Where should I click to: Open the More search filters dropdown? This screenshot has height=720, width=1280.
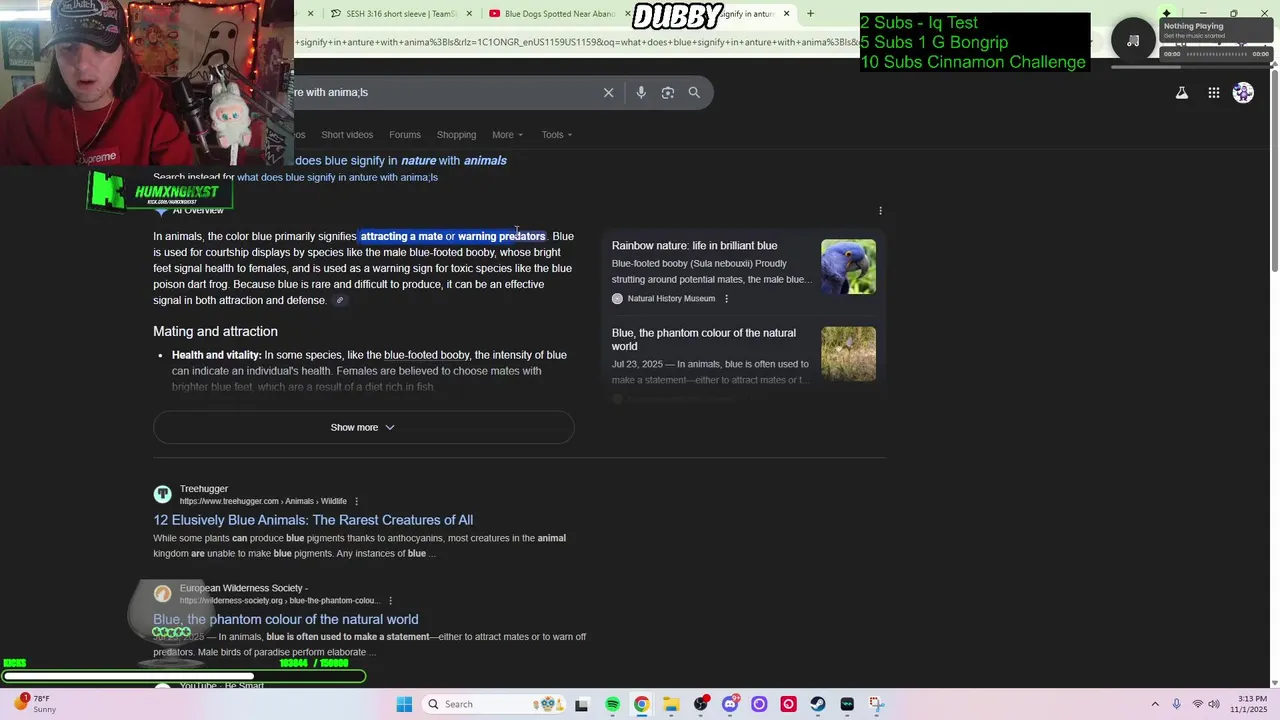tap(507, 135)
